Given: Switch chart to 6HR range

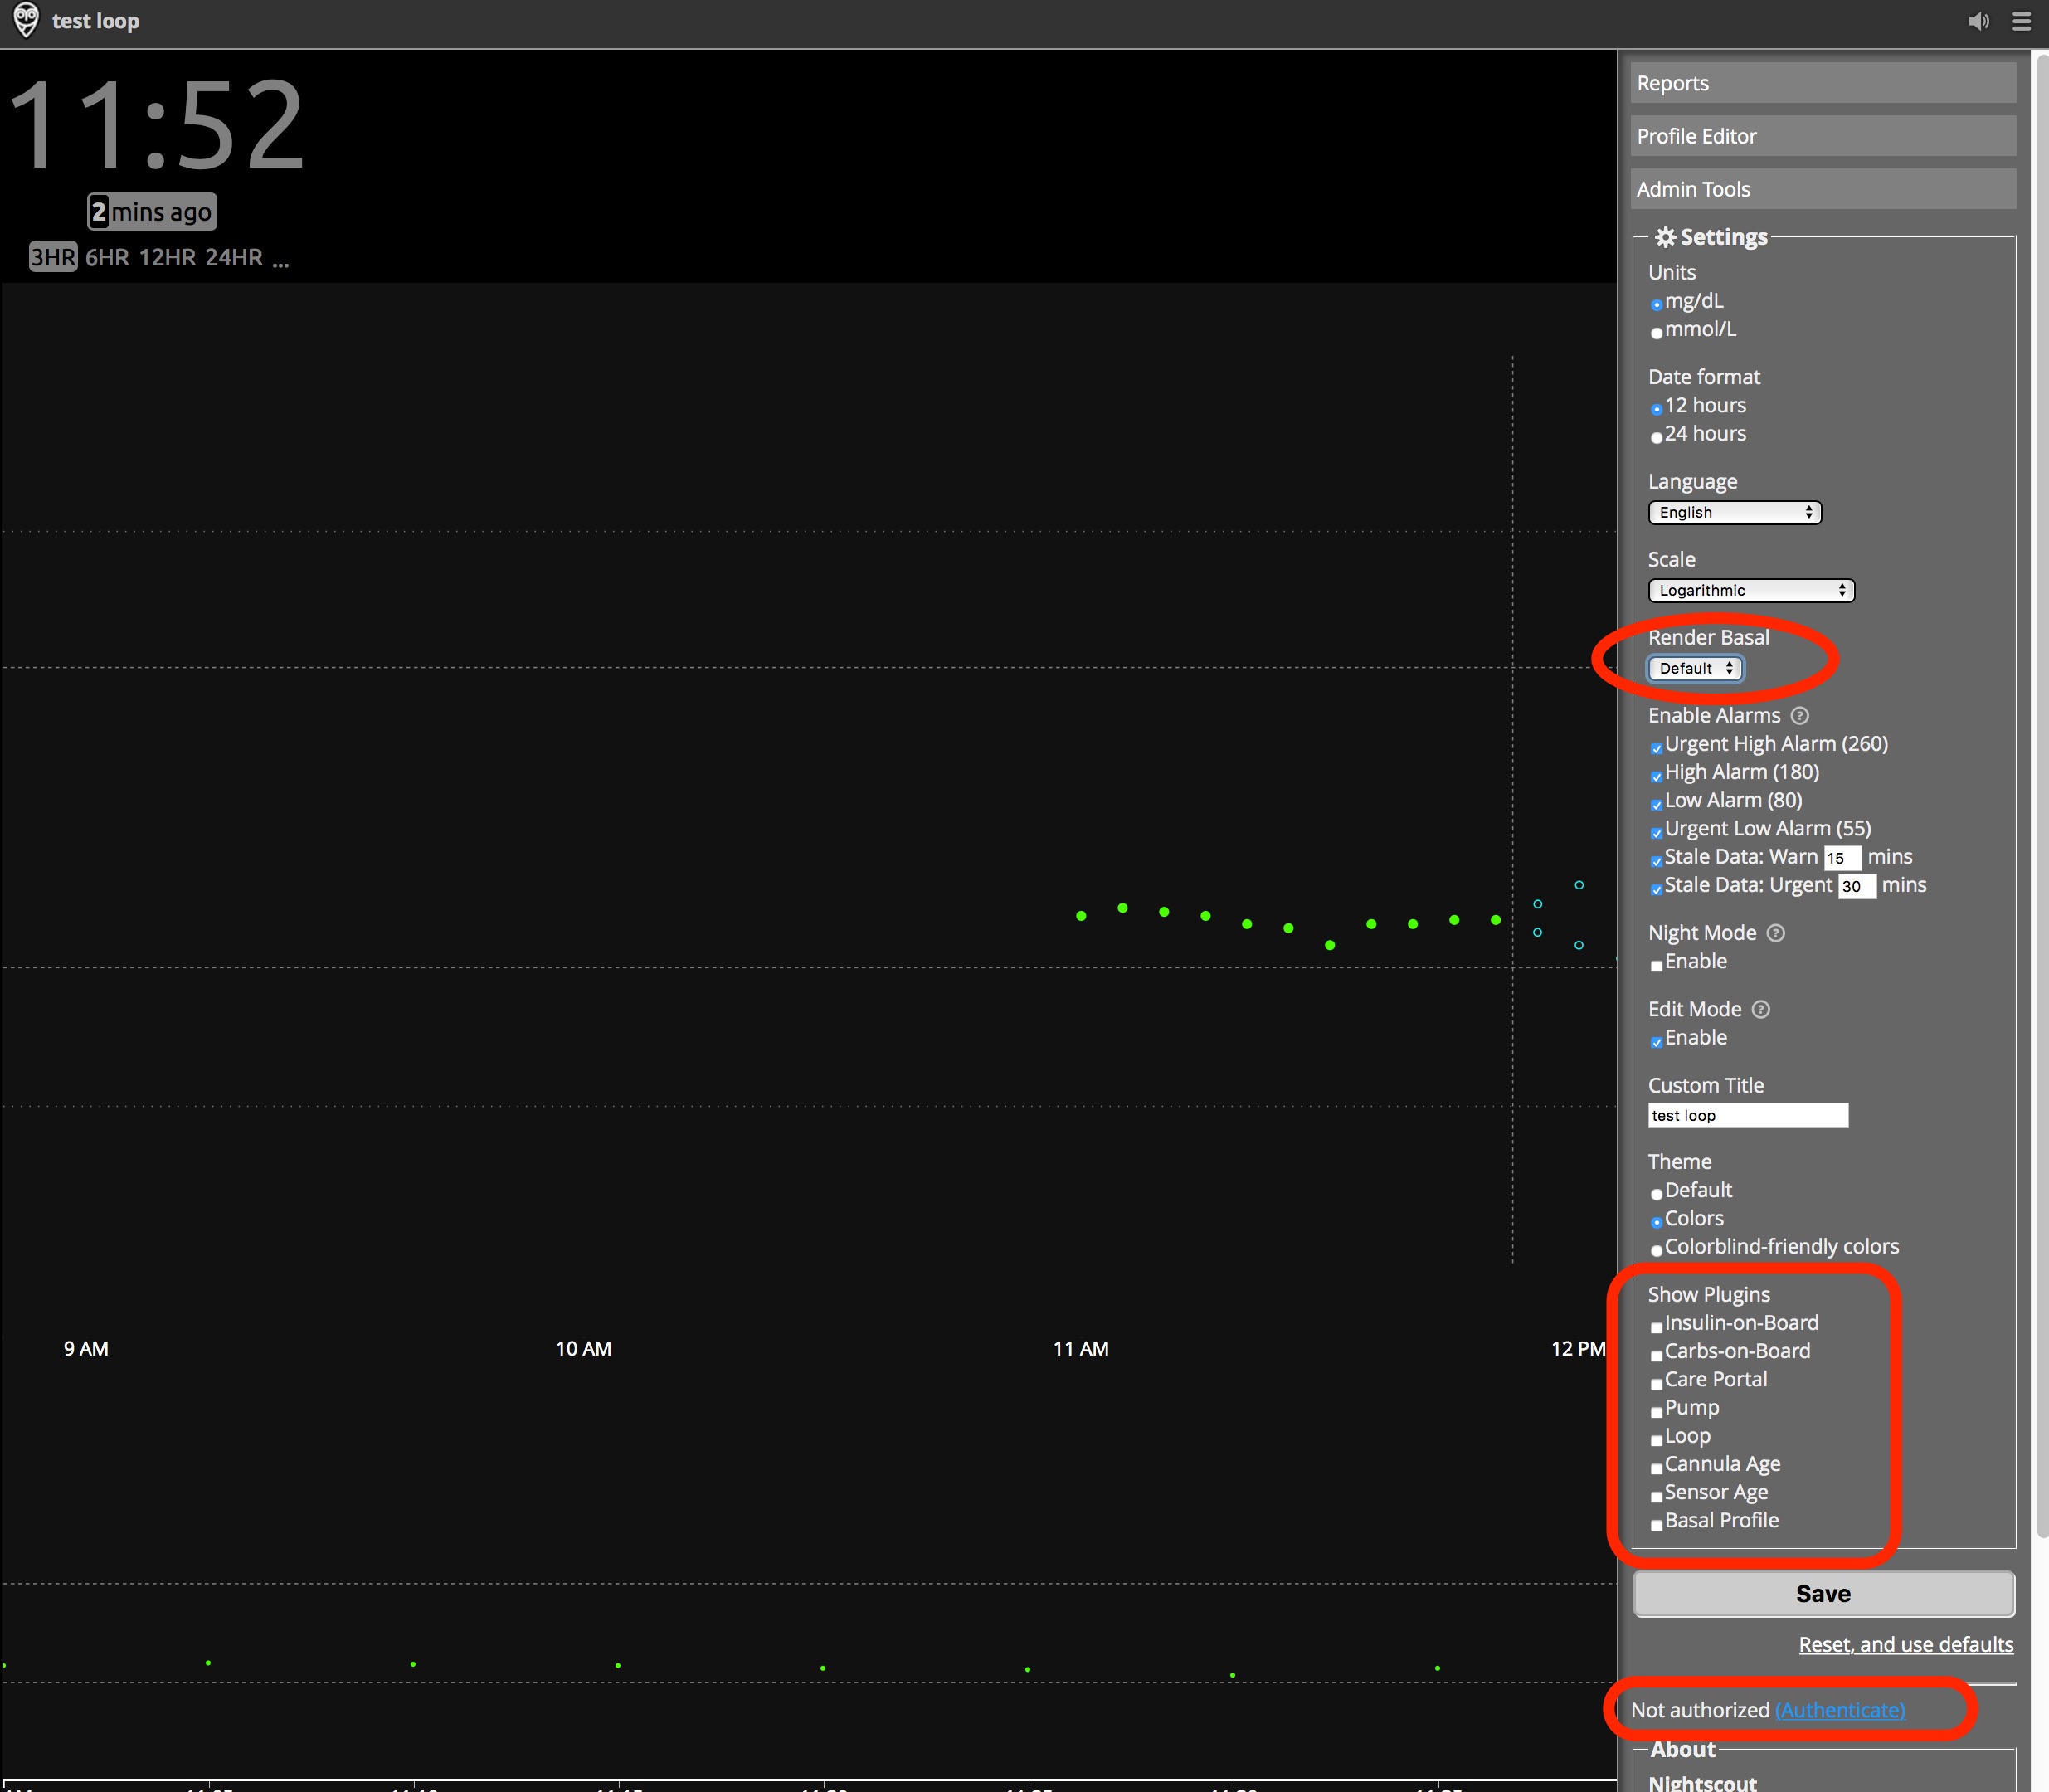Looking at the screenshot, I should [107, 257].
